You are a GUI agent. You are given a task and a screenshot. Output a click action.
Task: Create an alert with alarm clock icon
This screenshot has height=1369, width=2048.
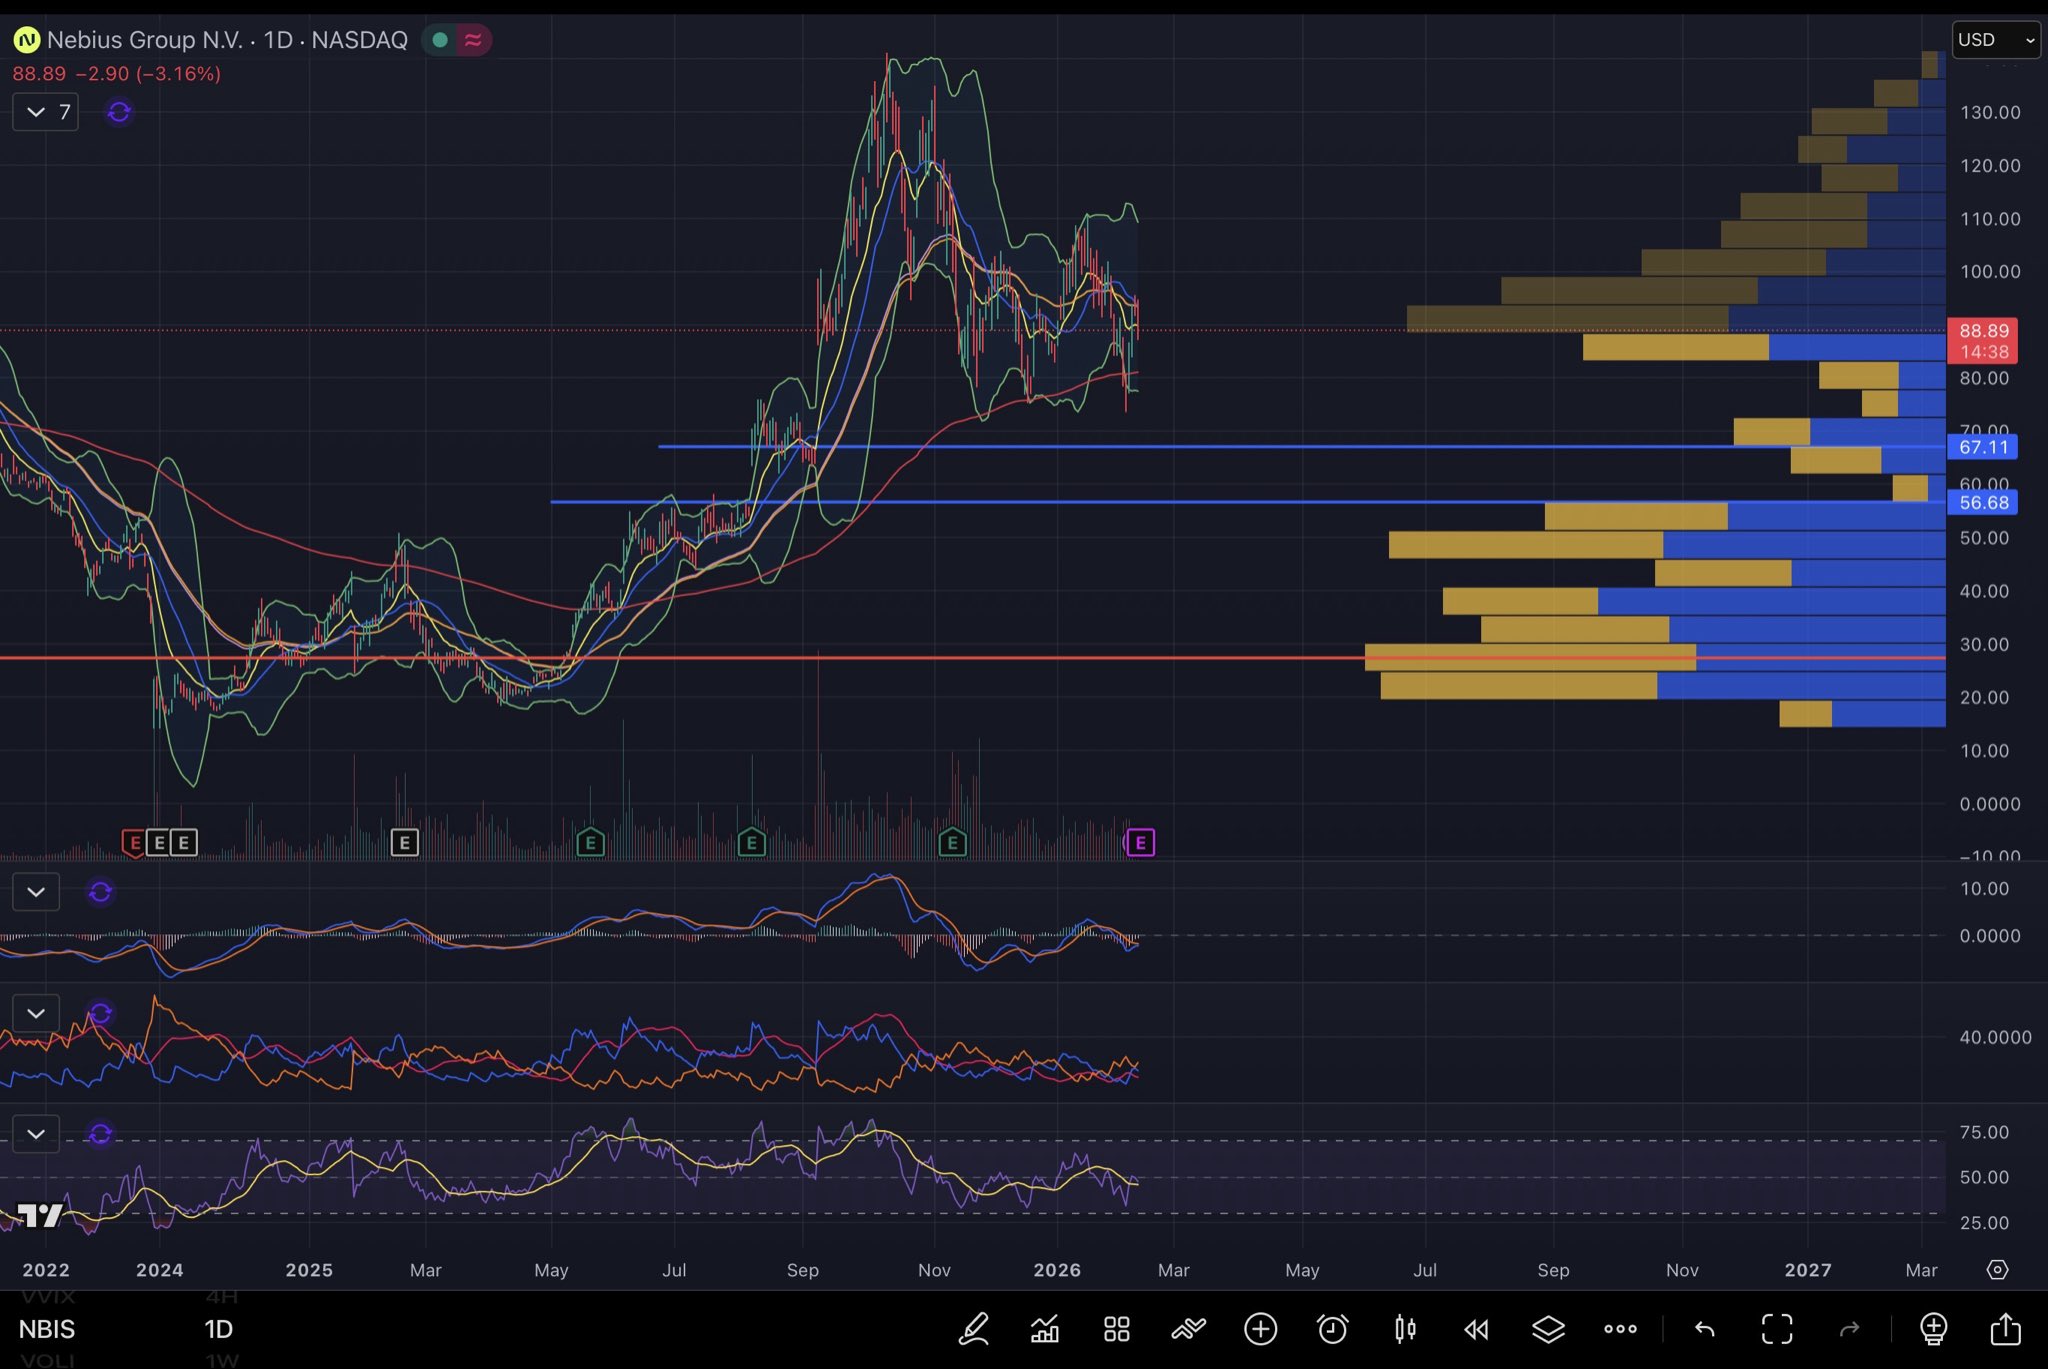(1332, 1329)
